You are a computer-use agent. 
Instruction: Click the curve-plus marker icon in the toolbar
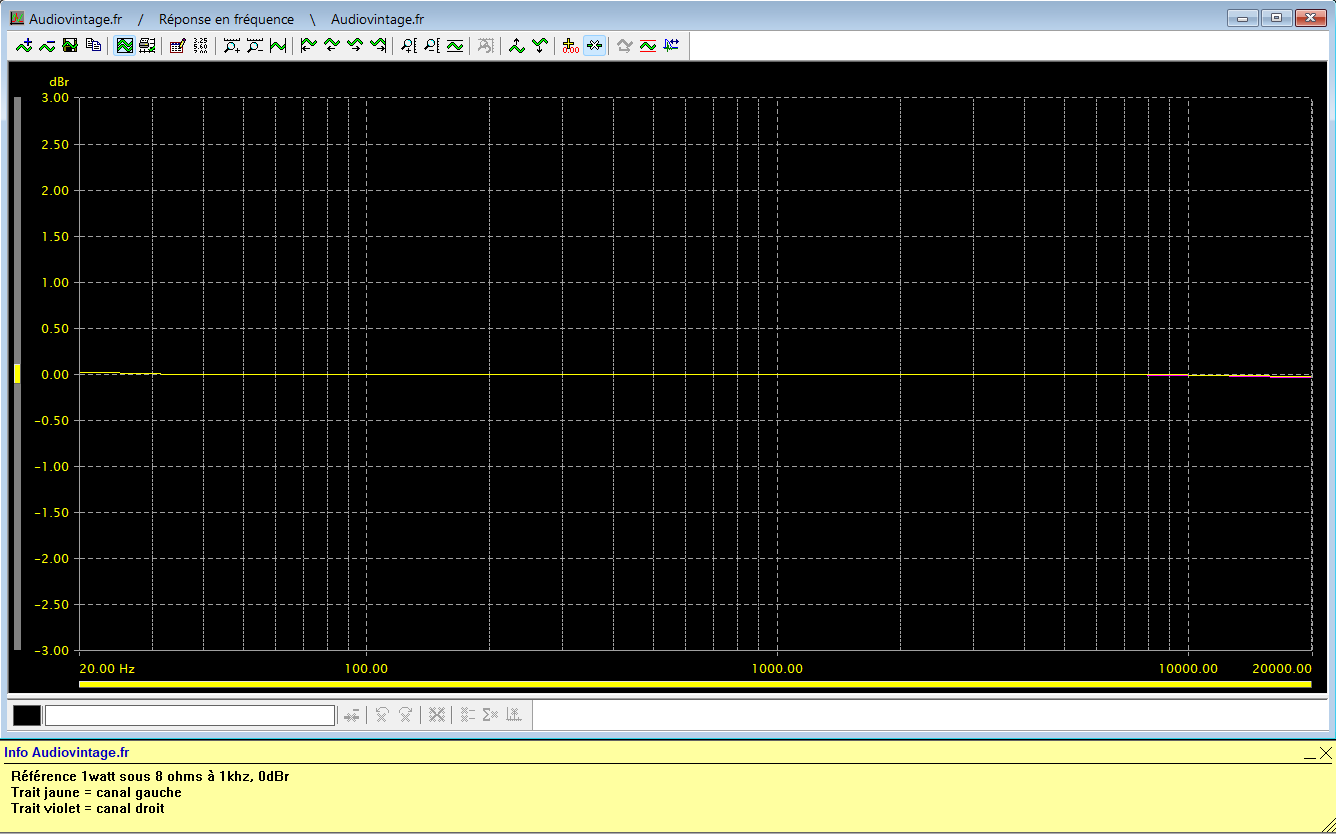coord(22,45)
